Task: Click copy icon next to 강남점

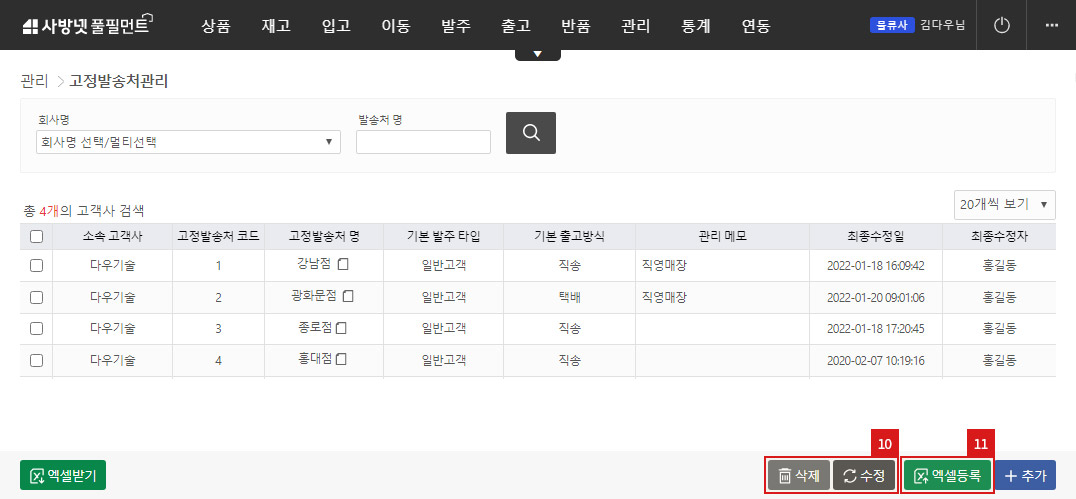Action: (344, 264)
